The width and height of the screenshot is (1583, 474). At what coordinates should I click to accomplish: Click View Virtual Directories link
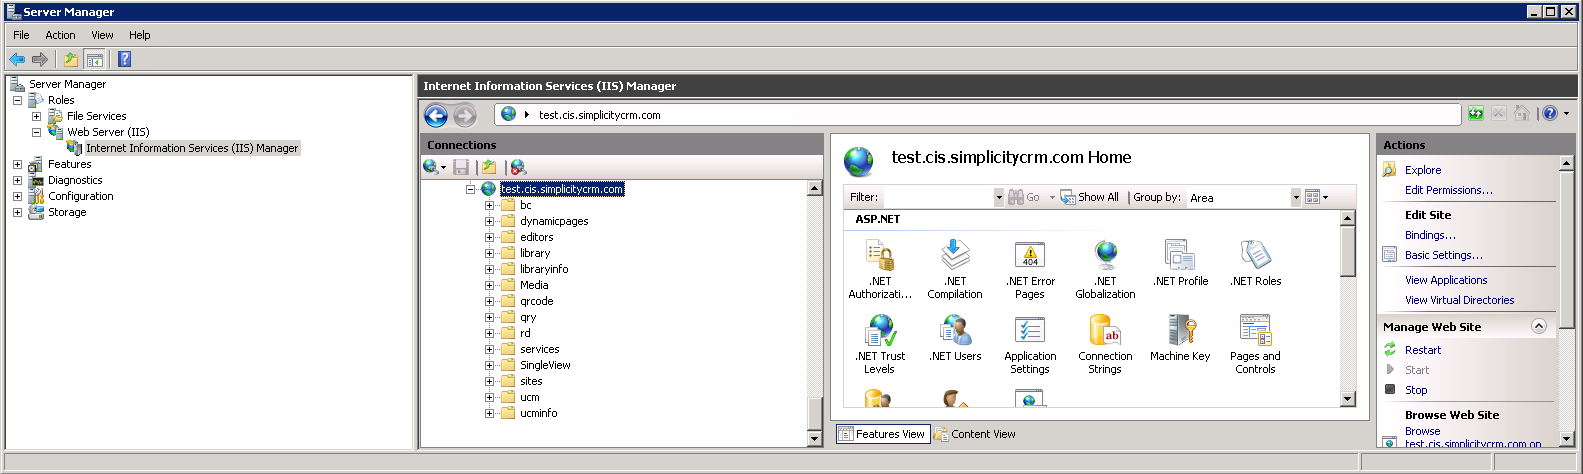(1459, 300)
